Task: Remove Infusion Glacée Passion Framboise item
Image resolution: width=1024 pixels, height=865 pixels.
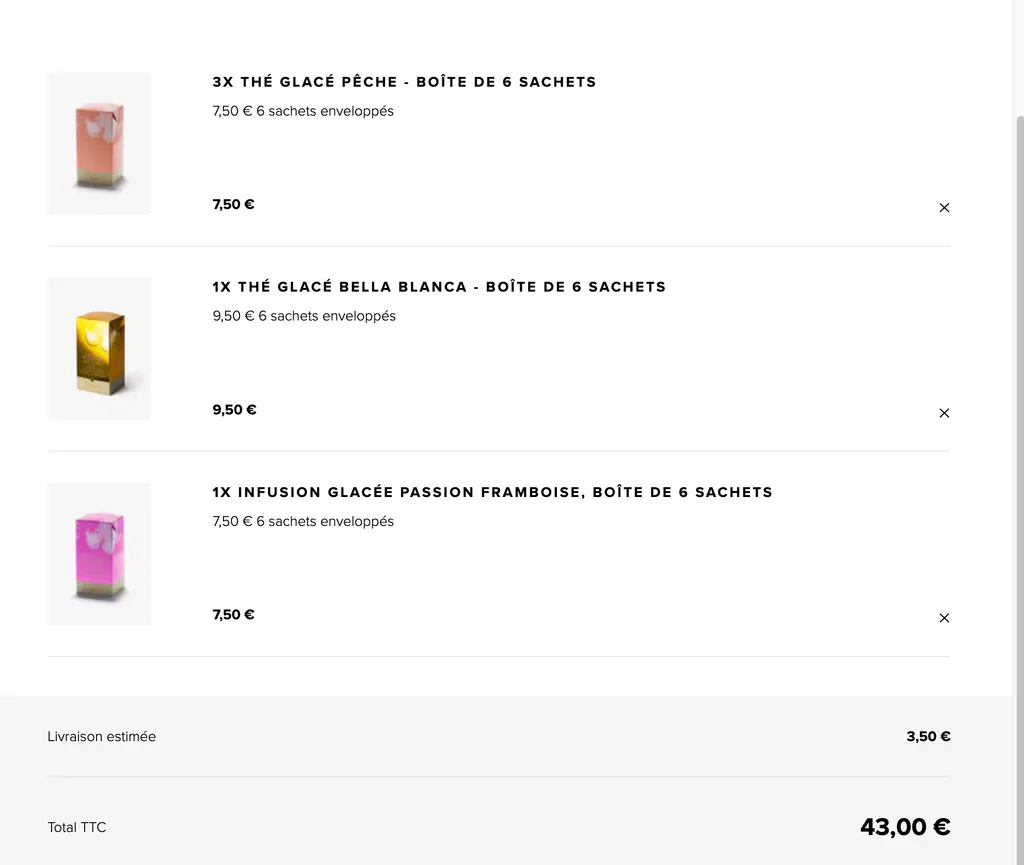Action: pos(944,618)
